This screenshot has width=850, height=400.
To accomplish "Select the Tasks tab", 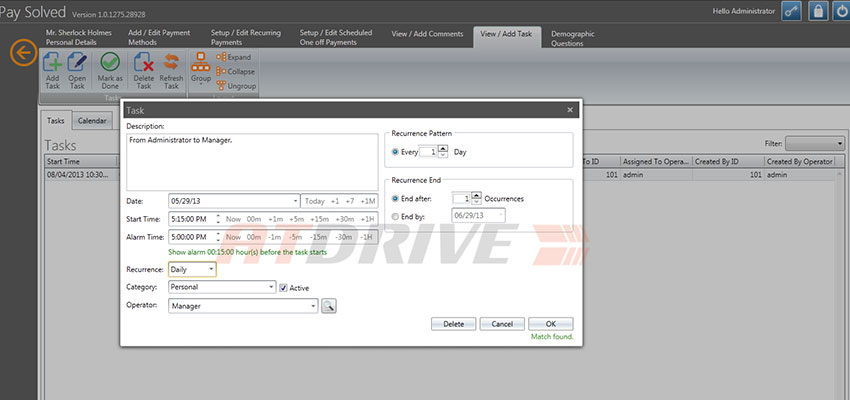I will click(56, 121).
